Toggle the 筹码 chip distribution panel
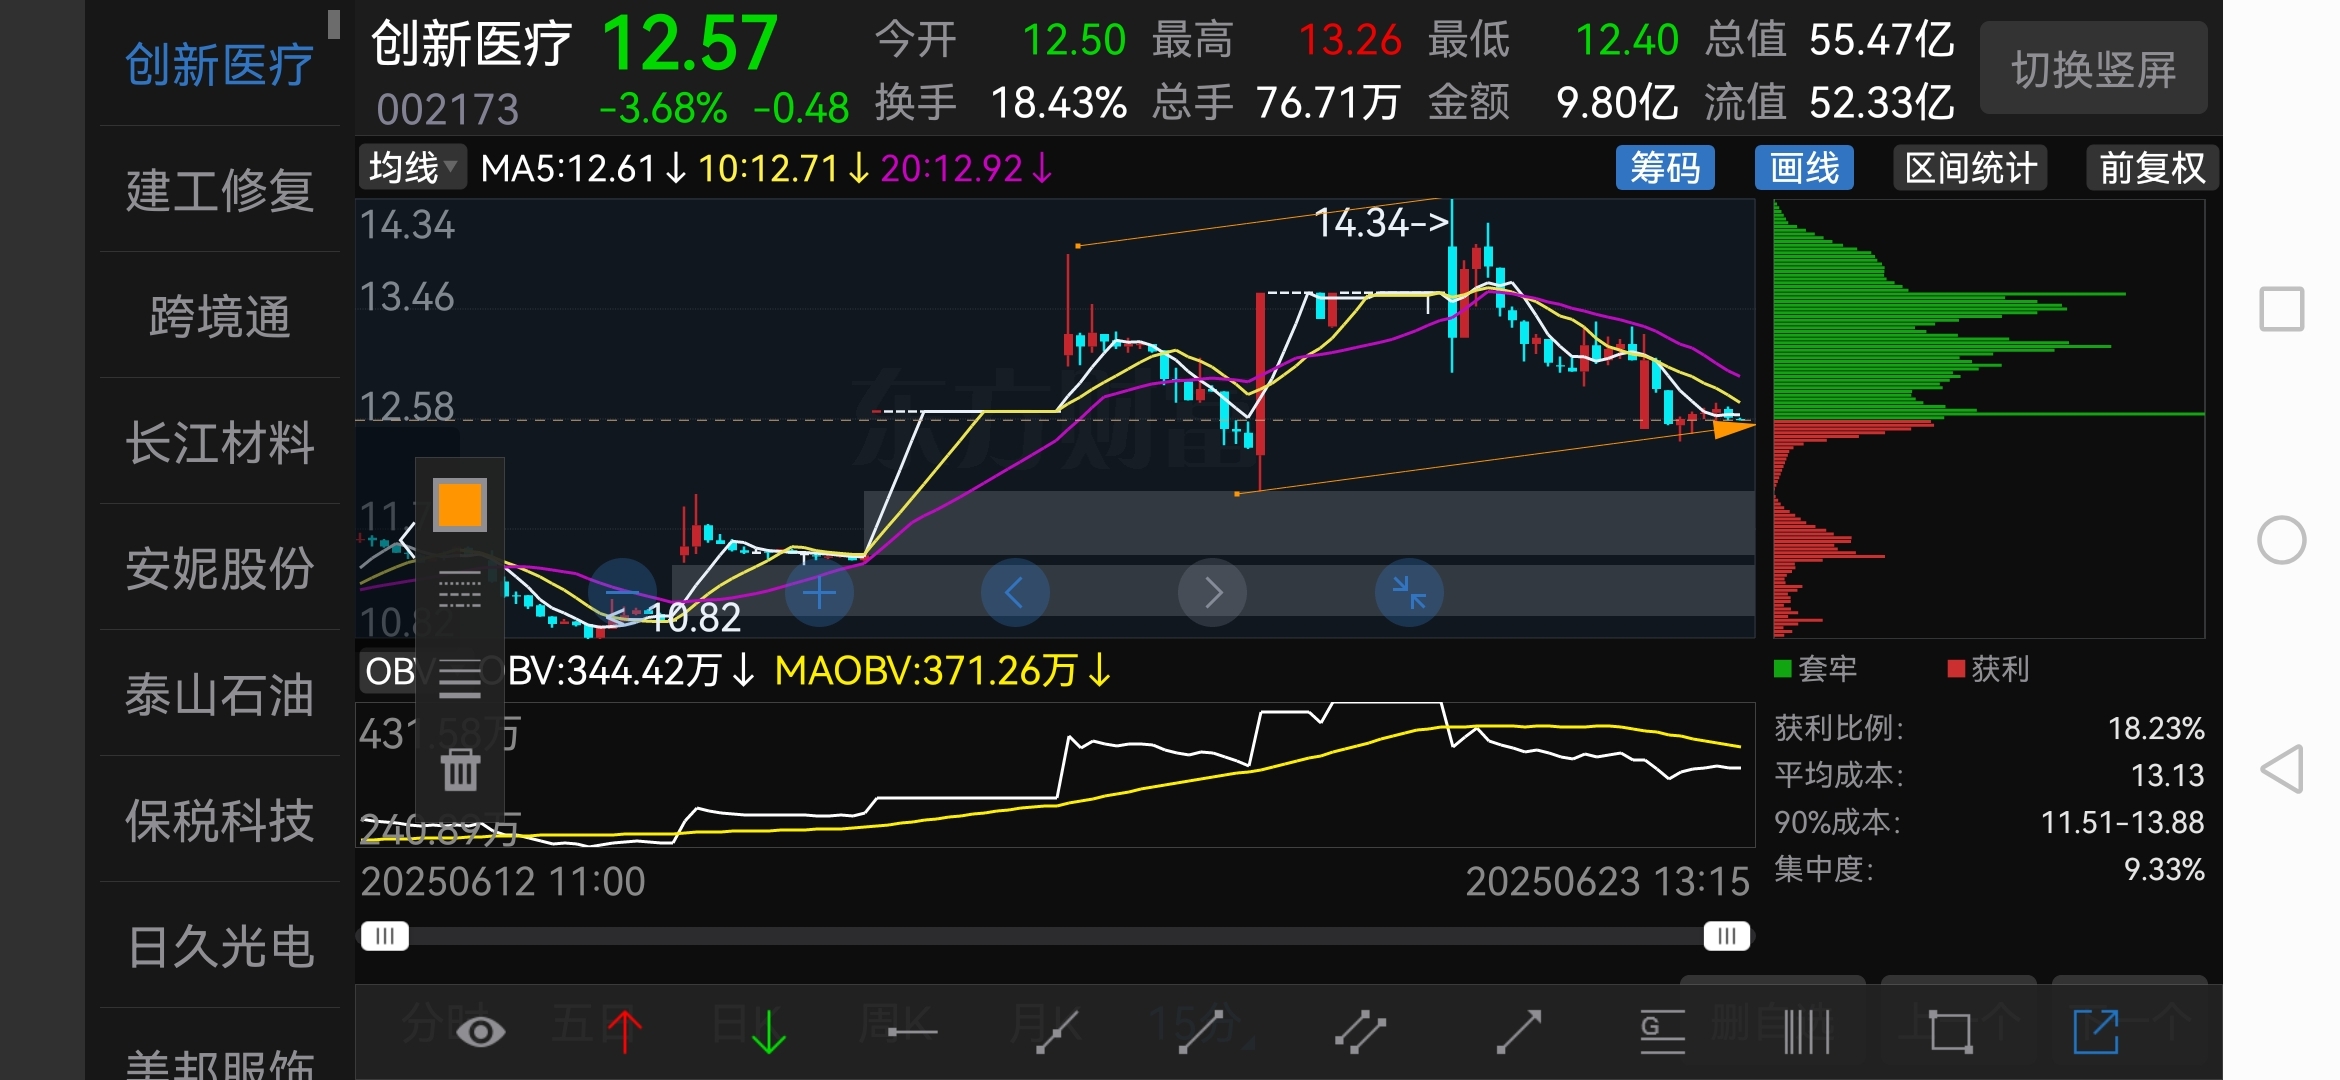Screen dimensions: 2340x1080 [1665, 168]
